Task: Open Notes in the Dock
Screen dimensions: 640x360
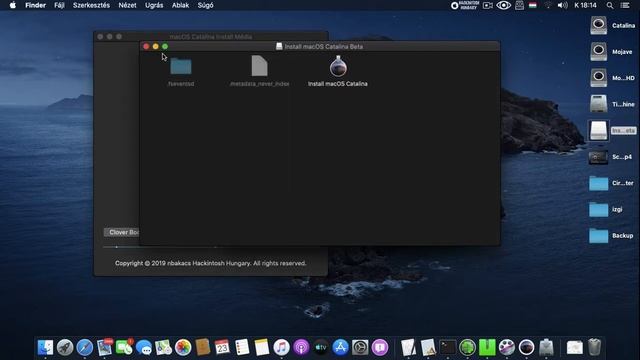Action: click(262, 347)
